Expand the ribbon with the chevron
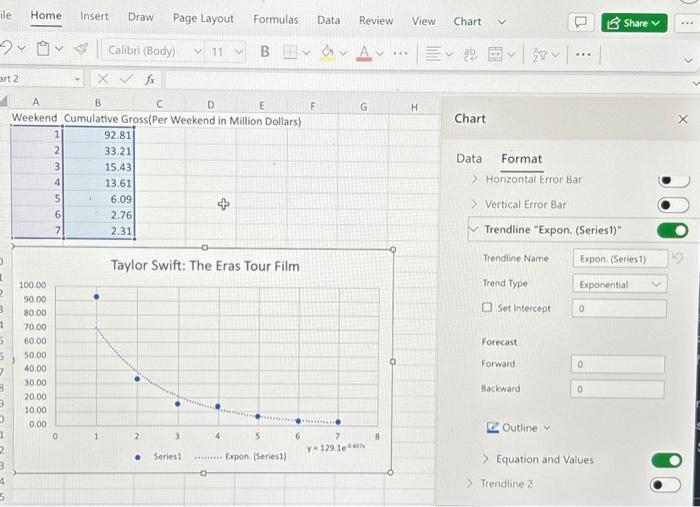Viewport: 700px width, 507px height. [x=689, y=60]
